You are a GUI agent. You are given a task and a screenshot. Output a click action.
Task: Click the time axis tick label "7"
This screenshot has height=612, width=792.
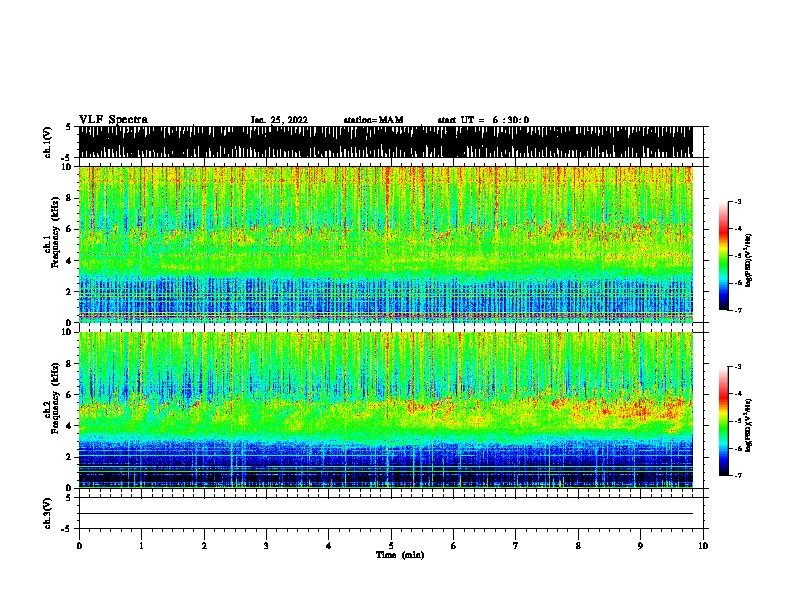[x=516, y=546]
